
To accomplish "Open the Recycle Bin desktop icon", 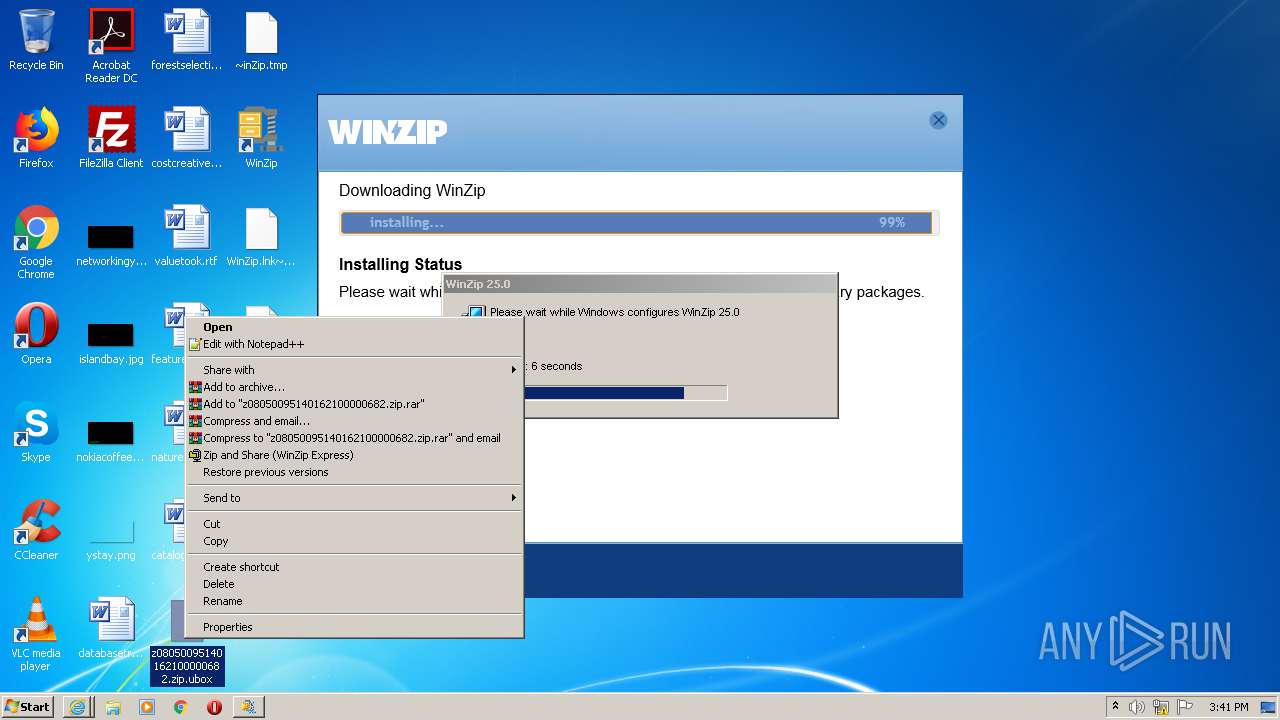I will tap(36, 40).
